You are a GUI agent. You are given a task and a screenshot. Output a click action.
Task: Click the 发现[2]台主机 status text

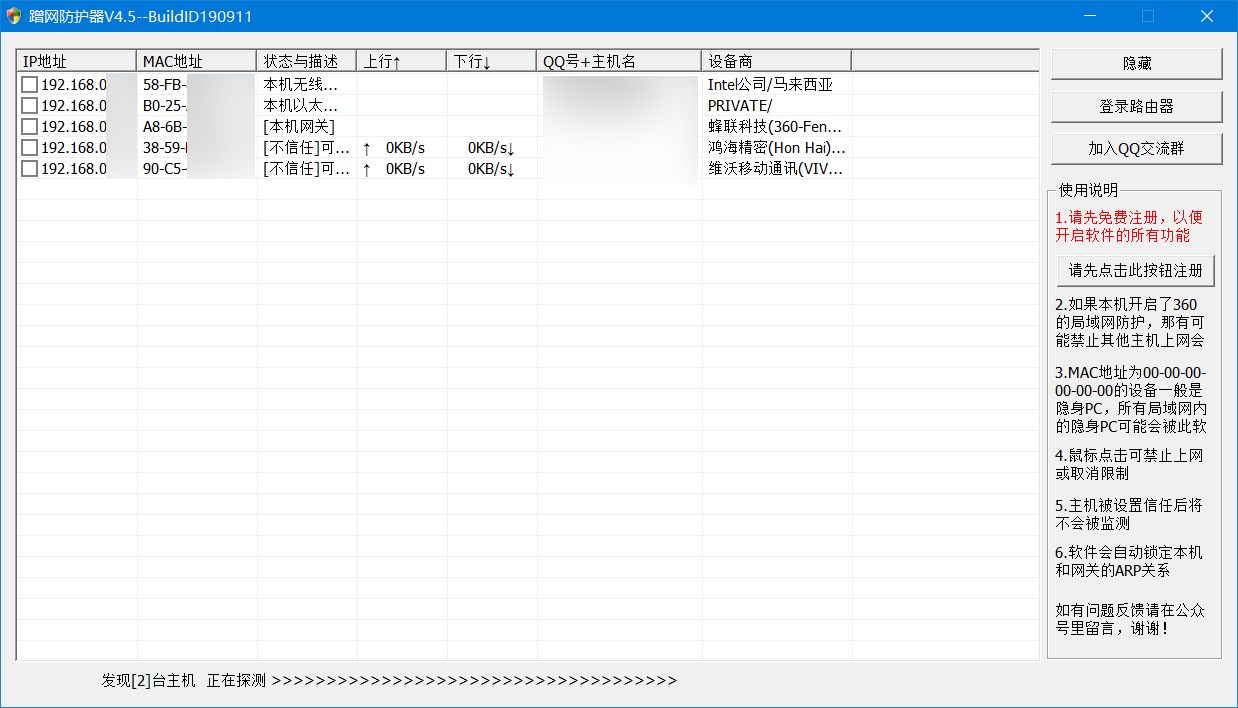click(x=148, y=681)
